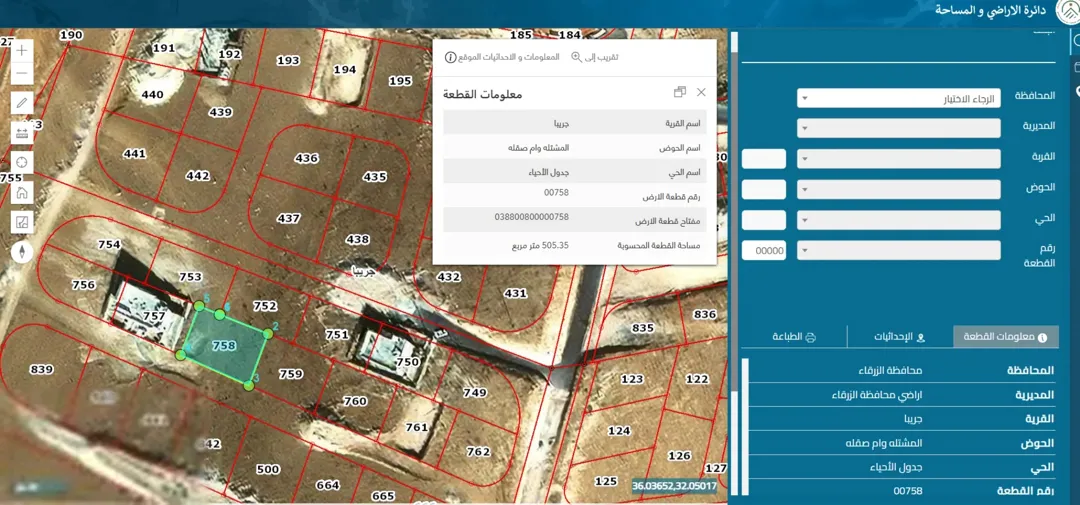Switch to the معلومات القطعة tab
This screenshot has height=505, width=1080.
[x=1006, y=337]
